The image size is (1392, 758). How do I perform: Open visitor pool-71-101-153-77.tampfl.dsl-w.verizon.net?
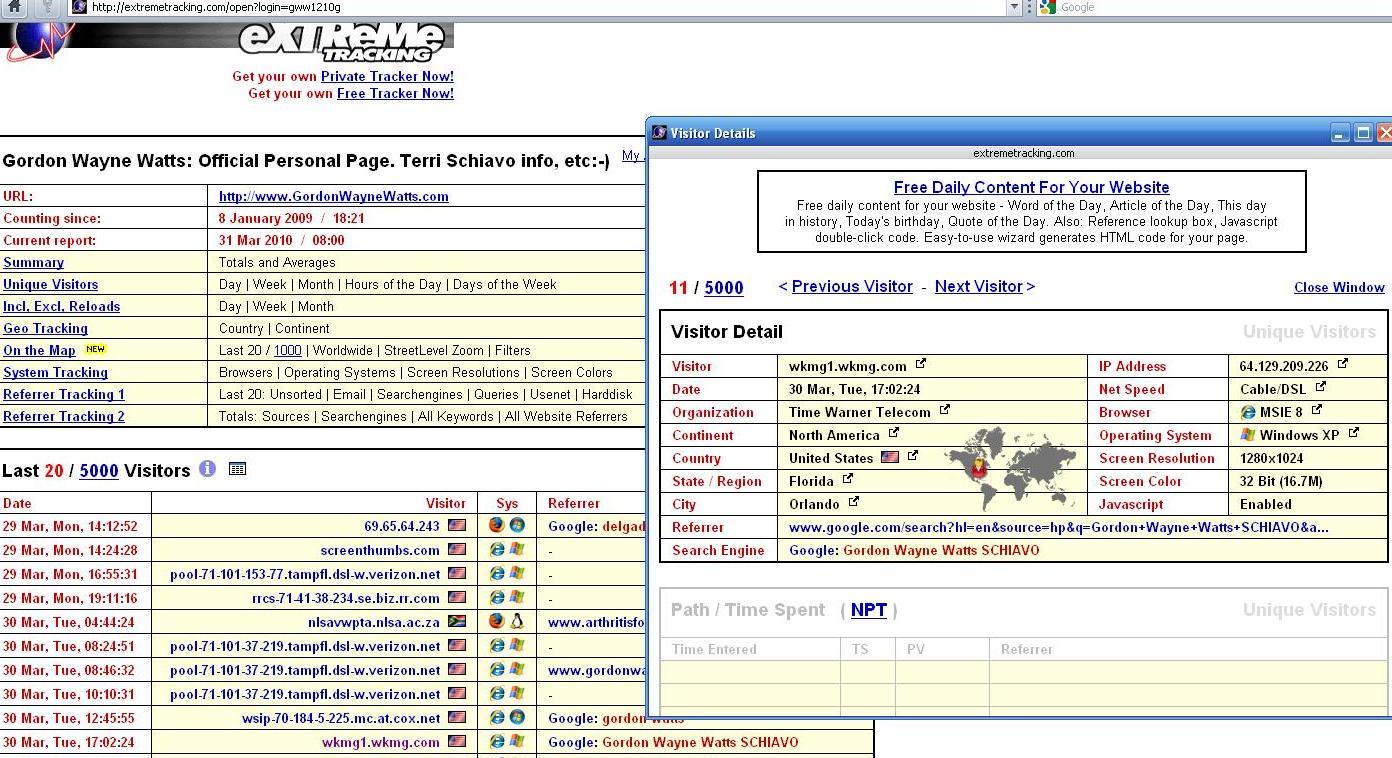click(305, 574)
